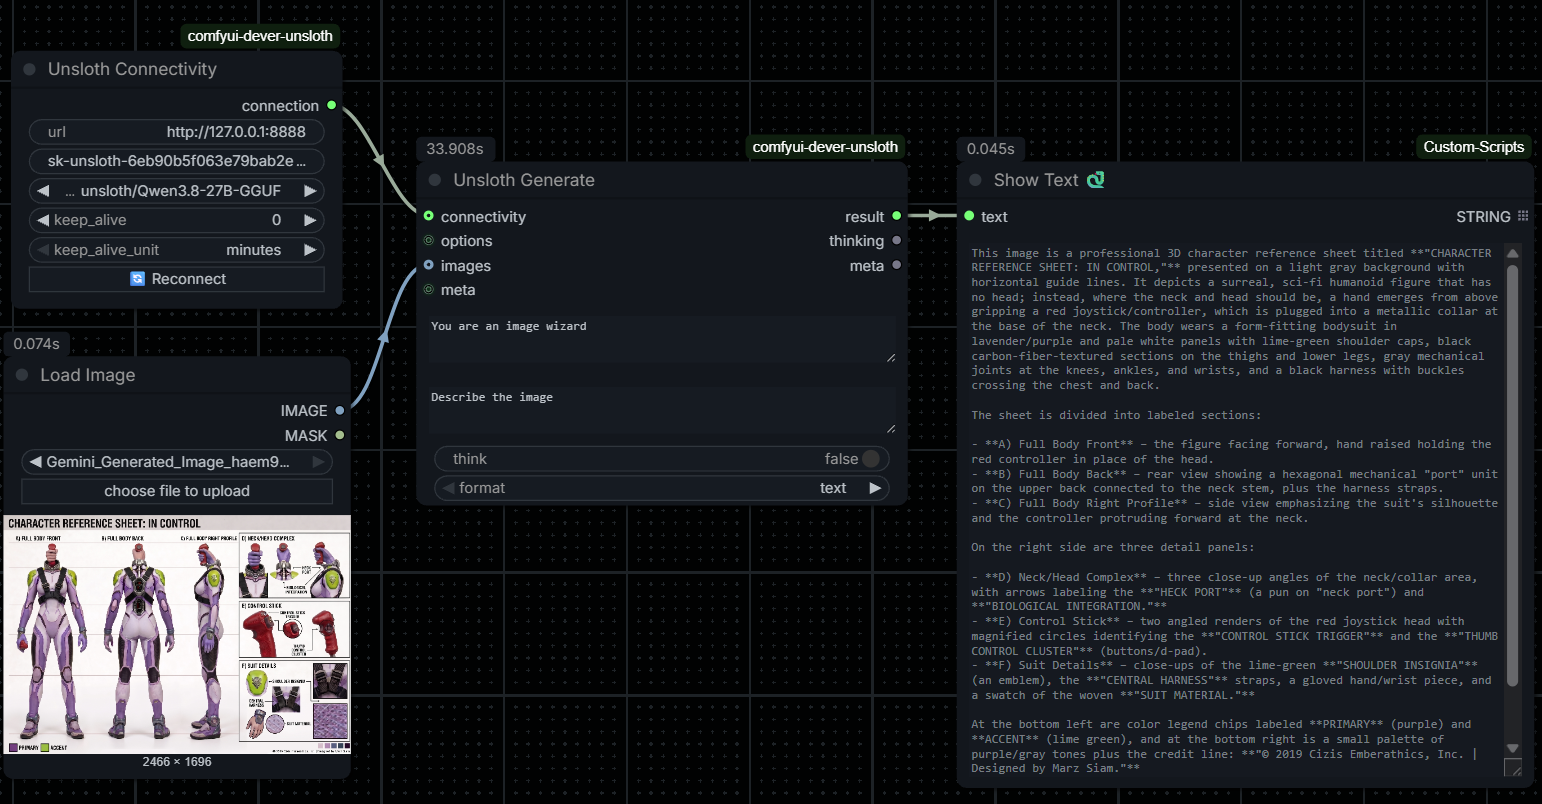Click the connection output green socket
Screen dimensions: 1542x804
click(x=332, y=105)
